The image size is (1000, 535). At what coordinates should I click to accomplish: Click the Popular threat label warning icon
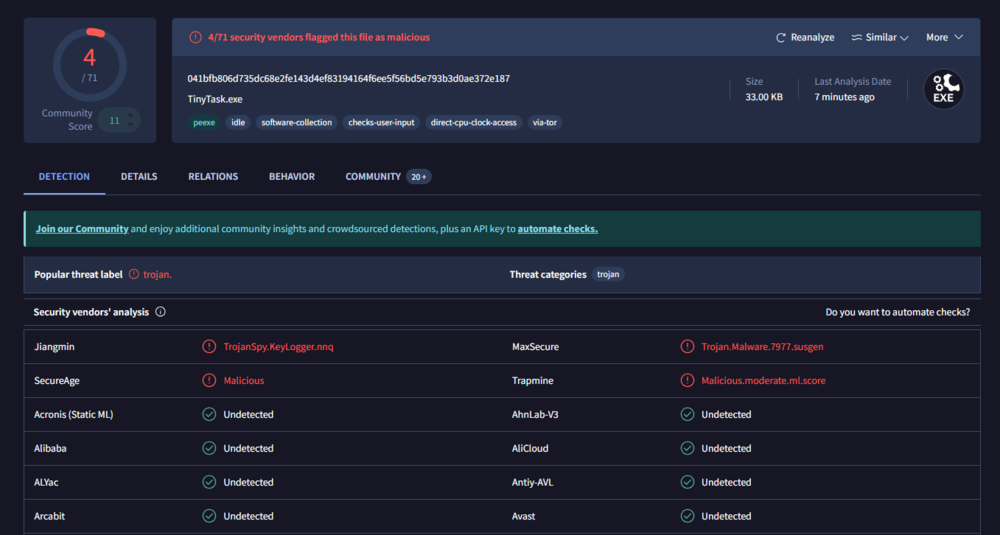[x=134, y=274]
